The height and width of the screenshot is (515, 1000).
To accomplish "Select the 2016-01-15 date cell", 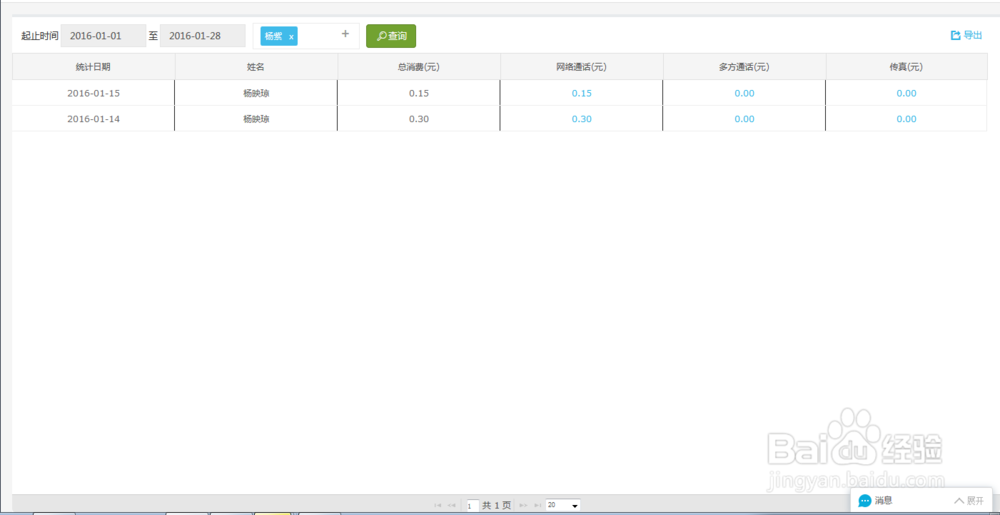I will pyautogui.click(x=93, y=93).
